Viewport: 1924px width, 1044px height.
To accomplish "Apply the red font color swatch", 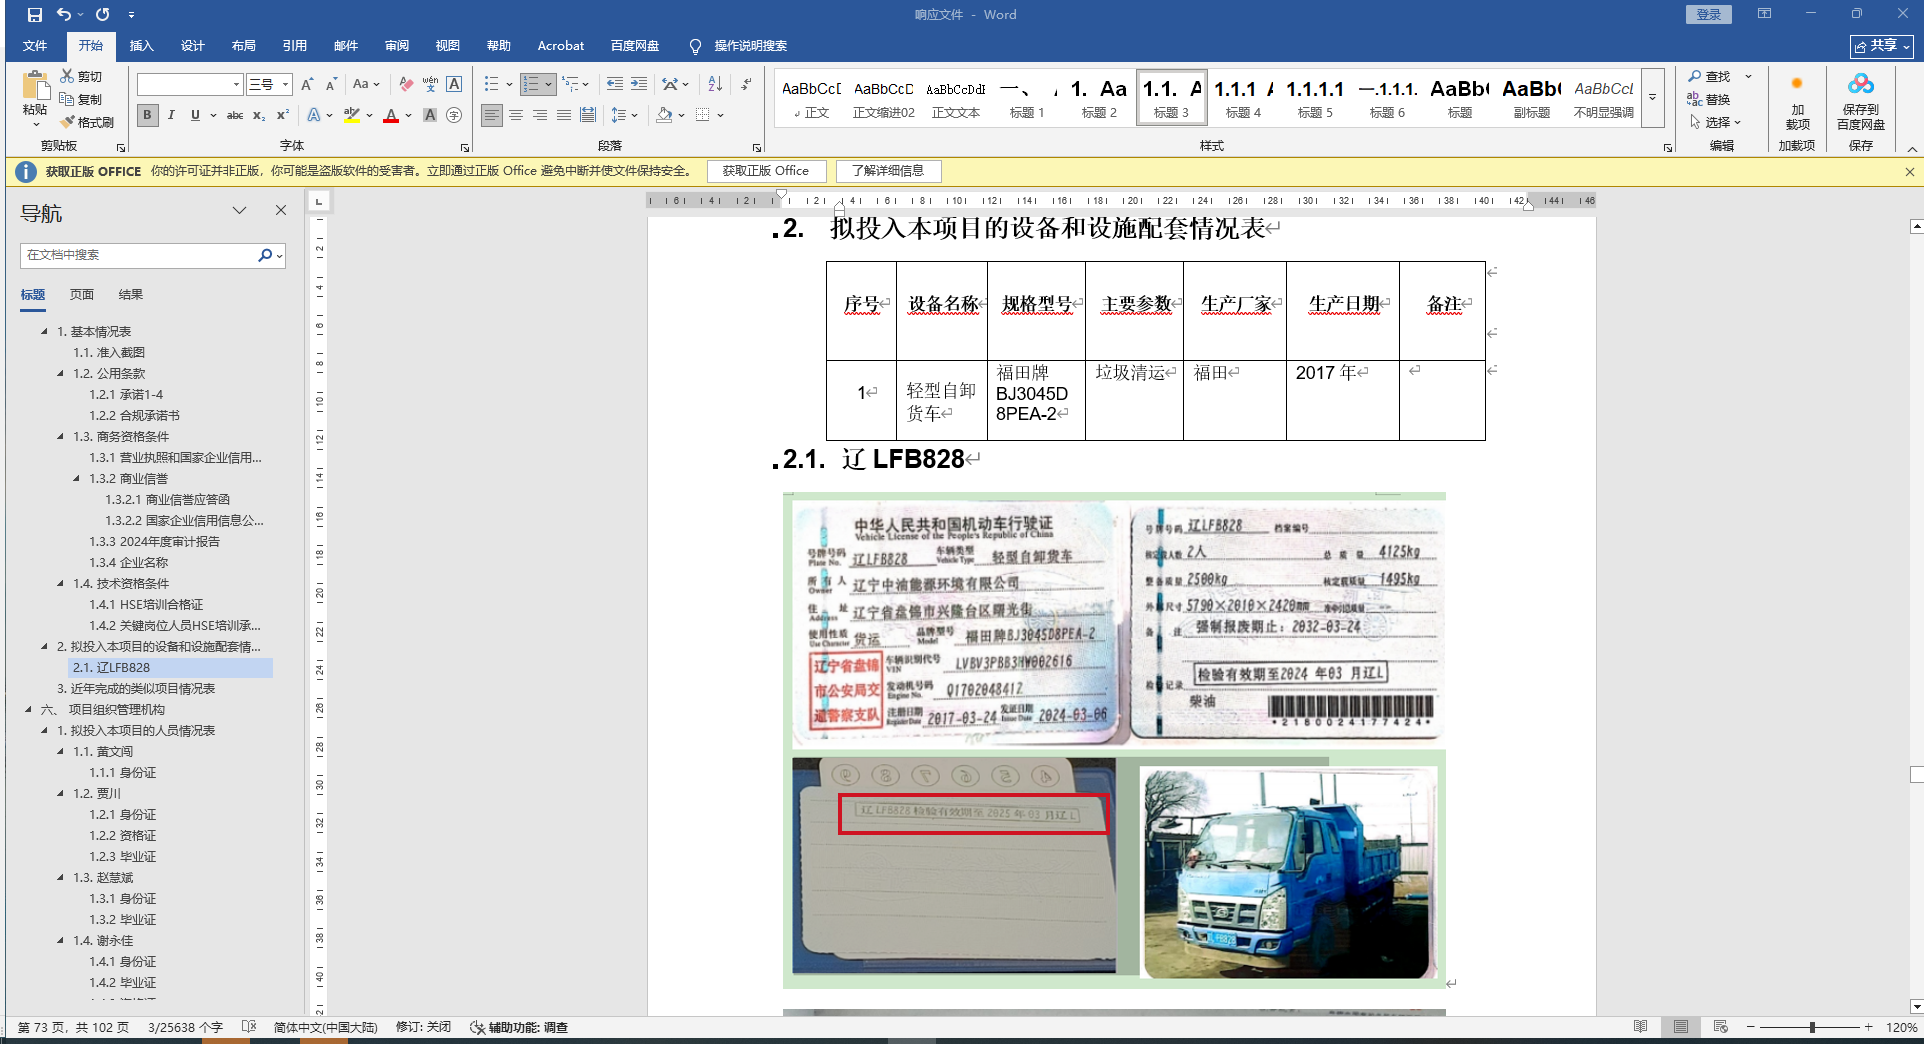I will (x=391, y=115).
